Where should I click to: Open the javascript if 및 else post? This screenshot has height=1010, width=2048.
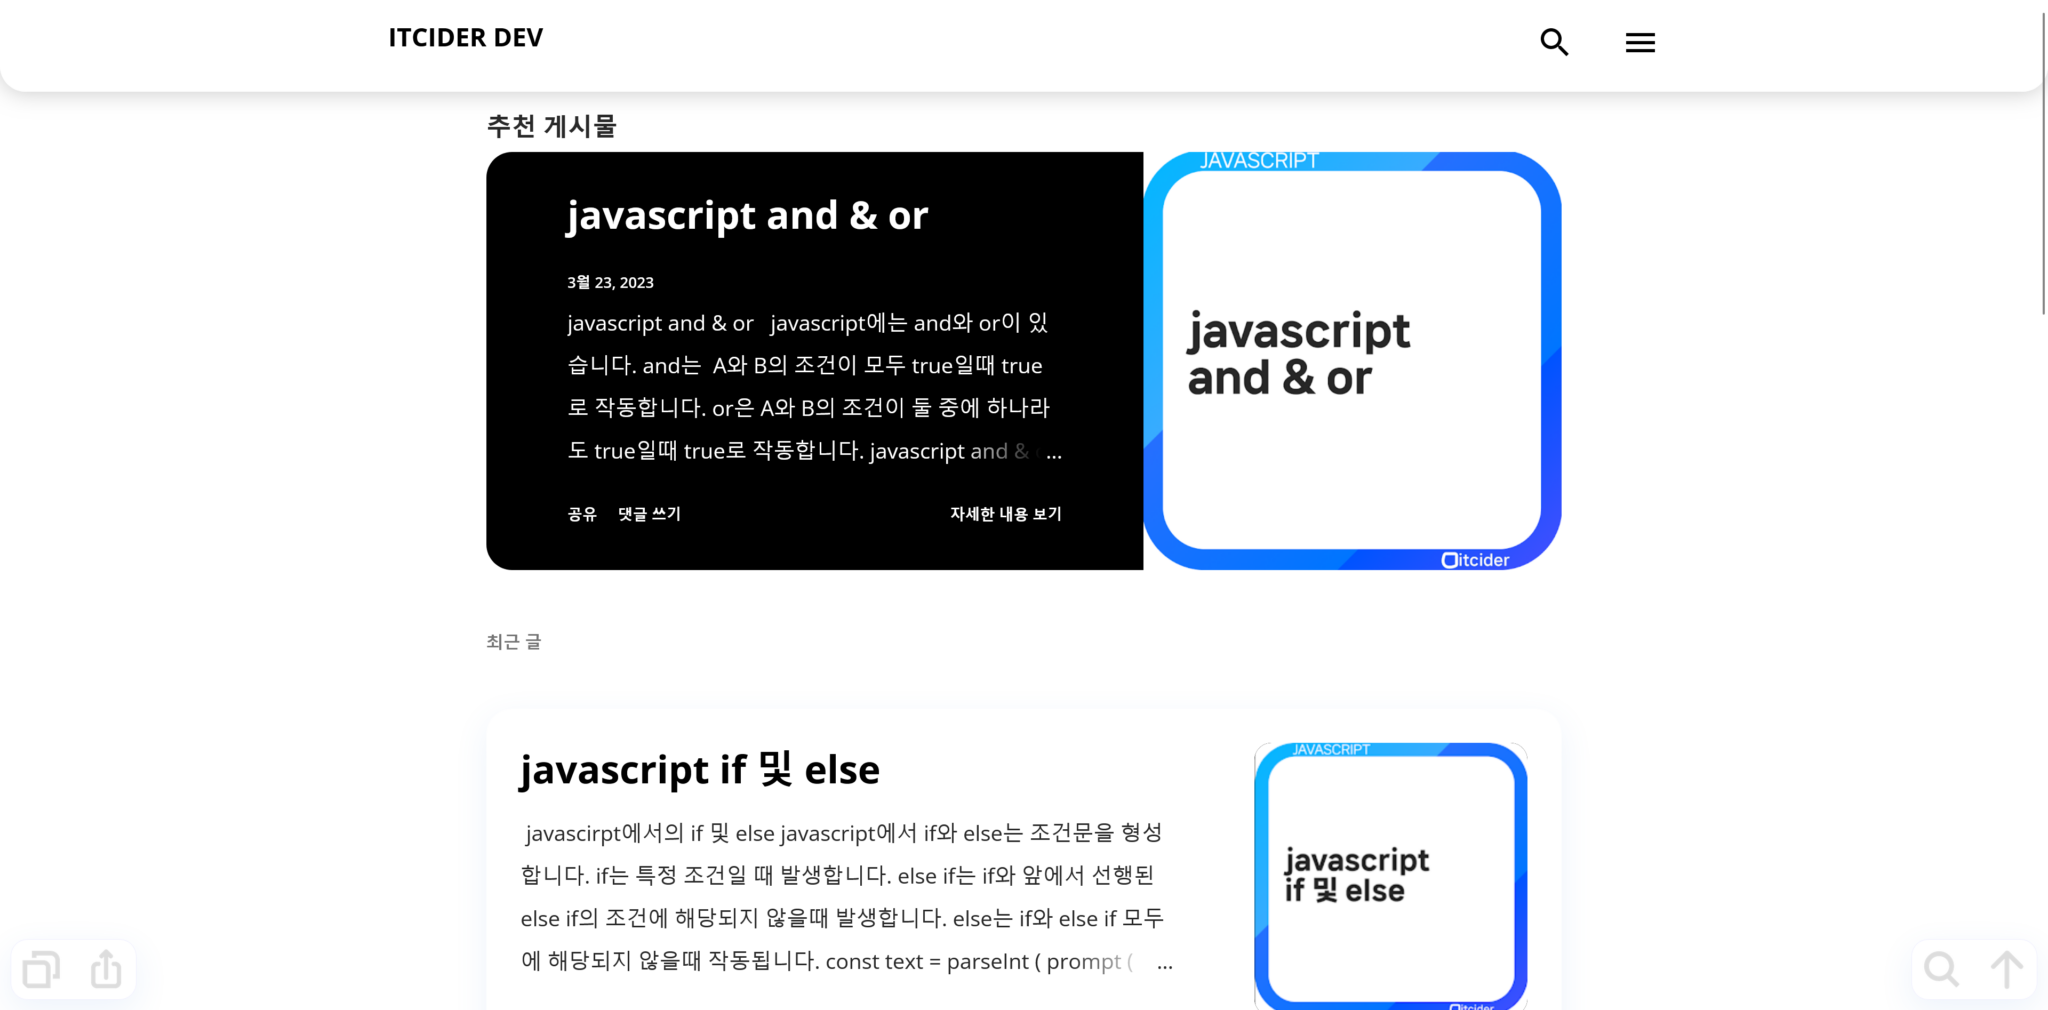pyautogui.click(x=700, y=769)
